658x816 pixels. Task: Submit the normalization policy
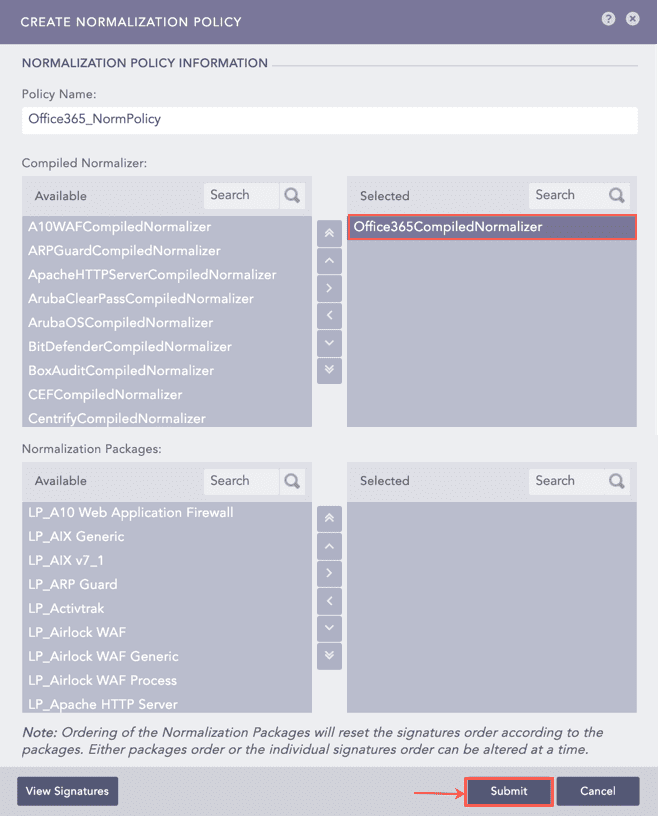coord(508,791)
